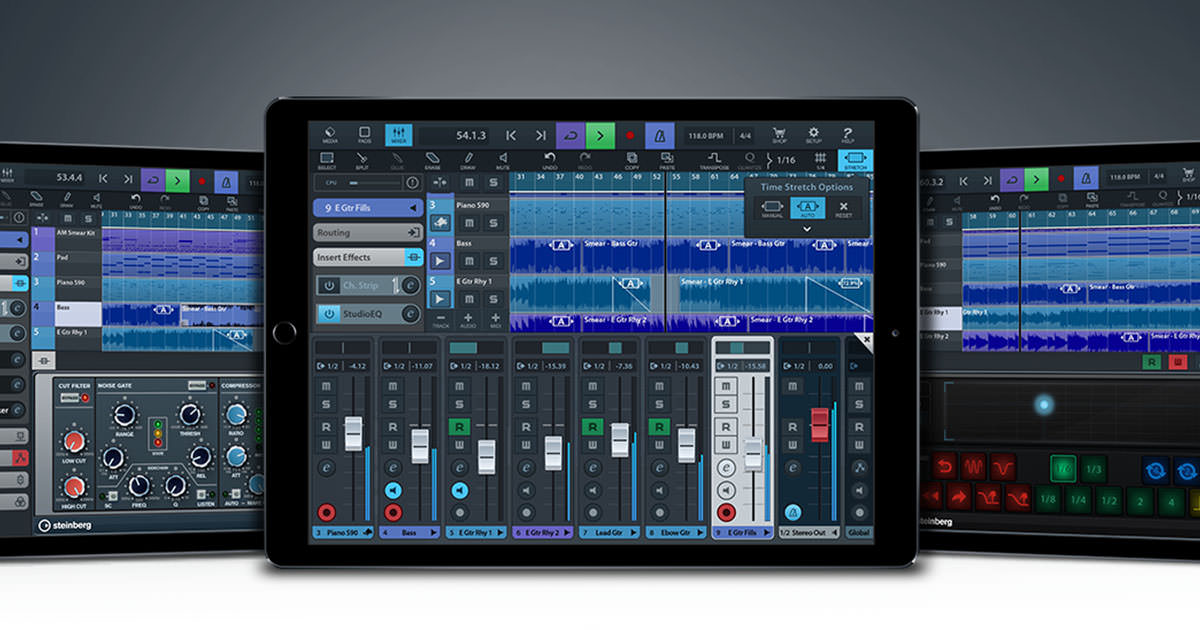Toggle Read automation on Lead Gtr strip
The image size is (1200, 630).
591,427
